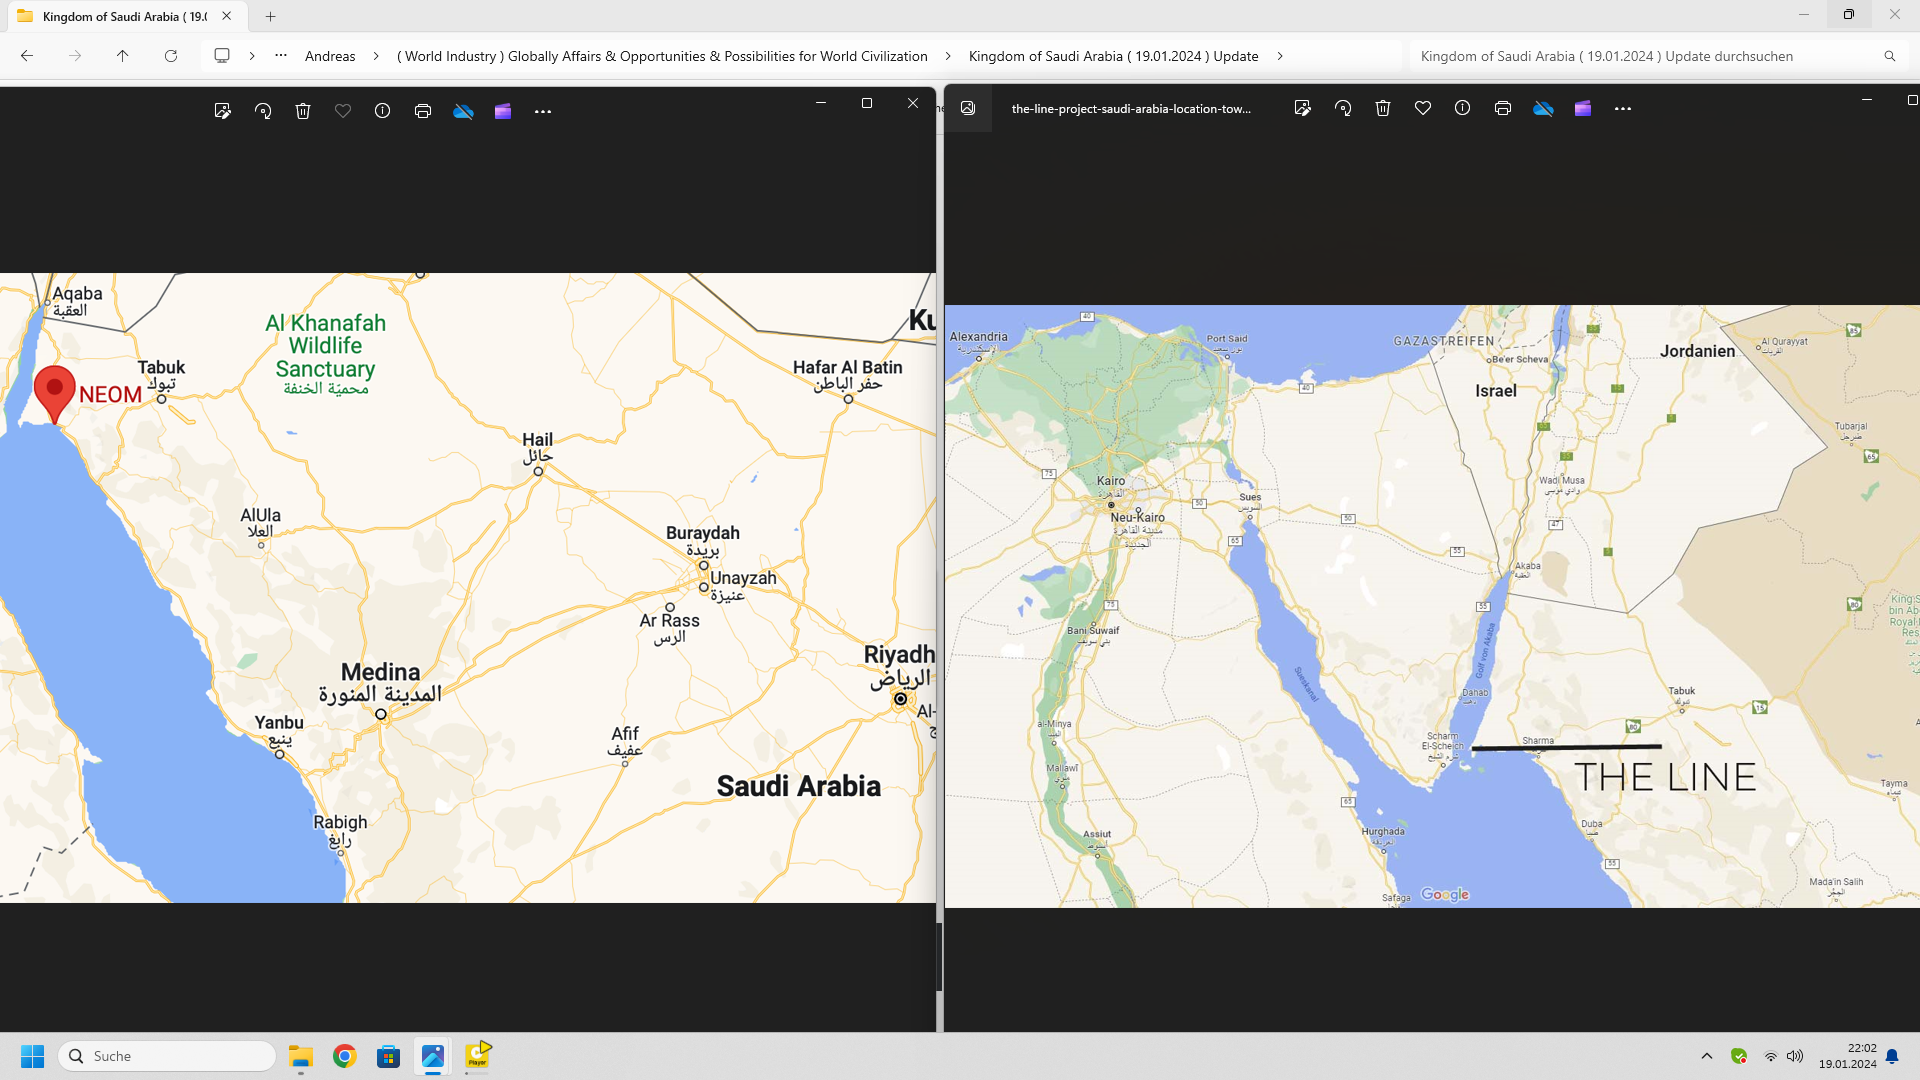Viewport: 1920px width, 1080px height.
Task: Click OneDrive cloud icon in left Photos window
Action: [463, 111]
